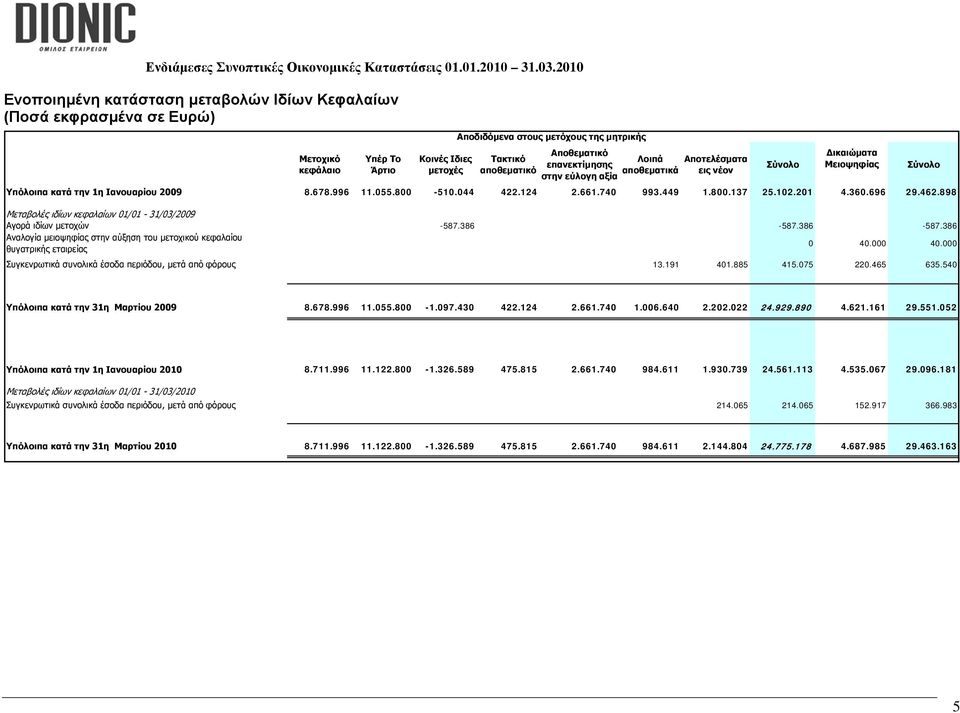The width and height of the screenshot is (960, 713).
Task: Select the value '152.917'
Action: coord(870,405)
